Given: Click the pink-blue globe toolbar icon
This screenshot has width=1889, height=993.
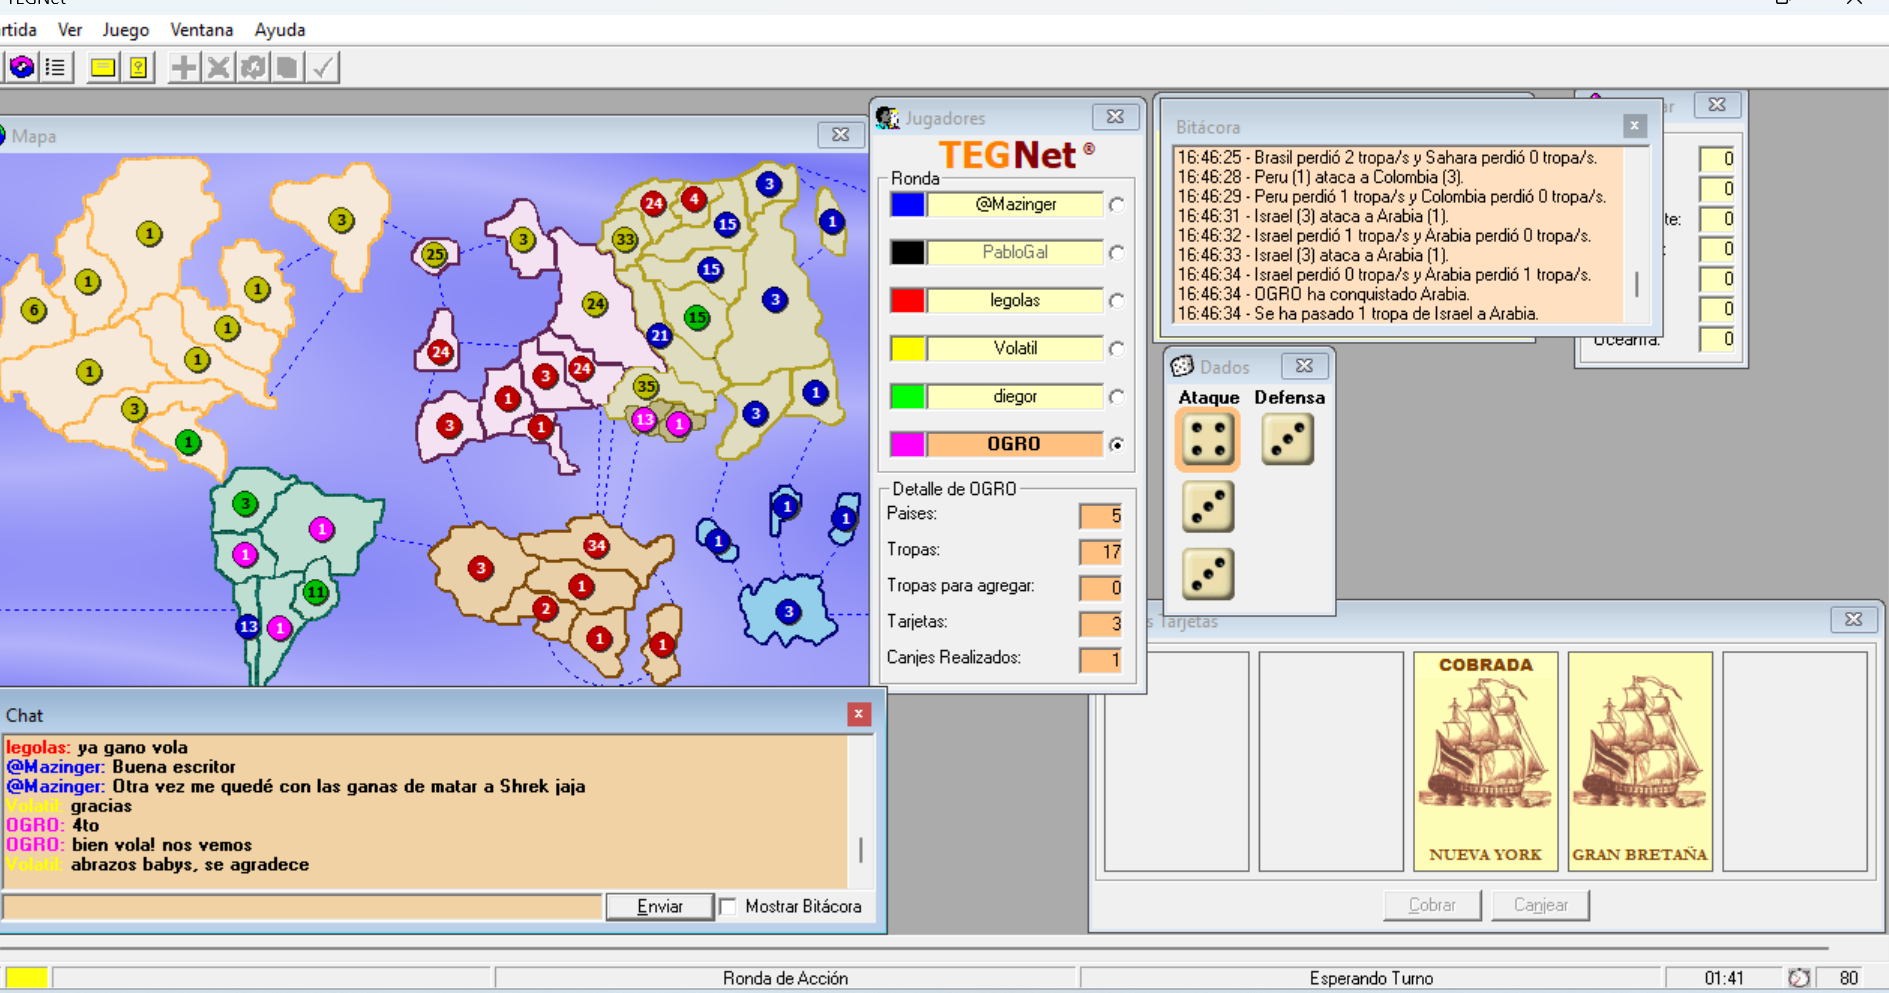Looking at the screenshot, I should click(x=22, y=67).
